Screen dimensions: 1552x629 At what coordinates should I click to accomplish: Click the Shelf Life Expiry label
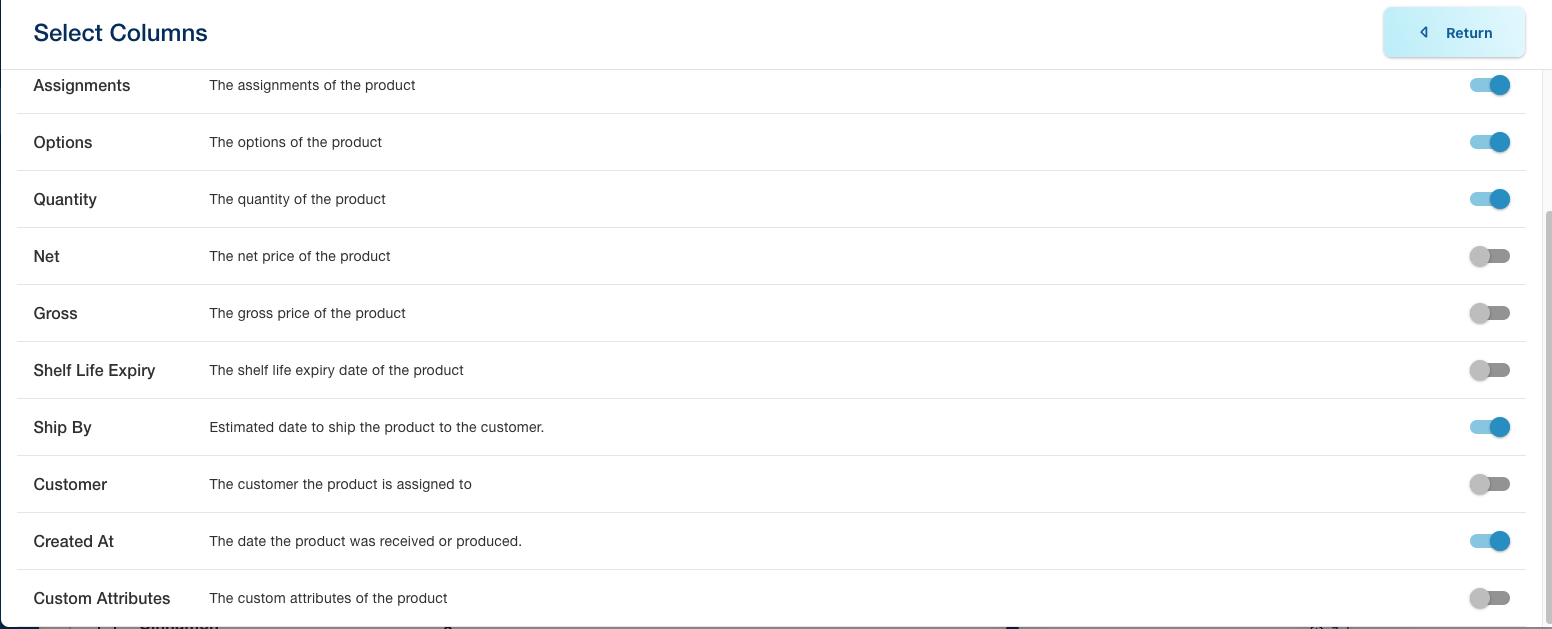tap(94, 371)
